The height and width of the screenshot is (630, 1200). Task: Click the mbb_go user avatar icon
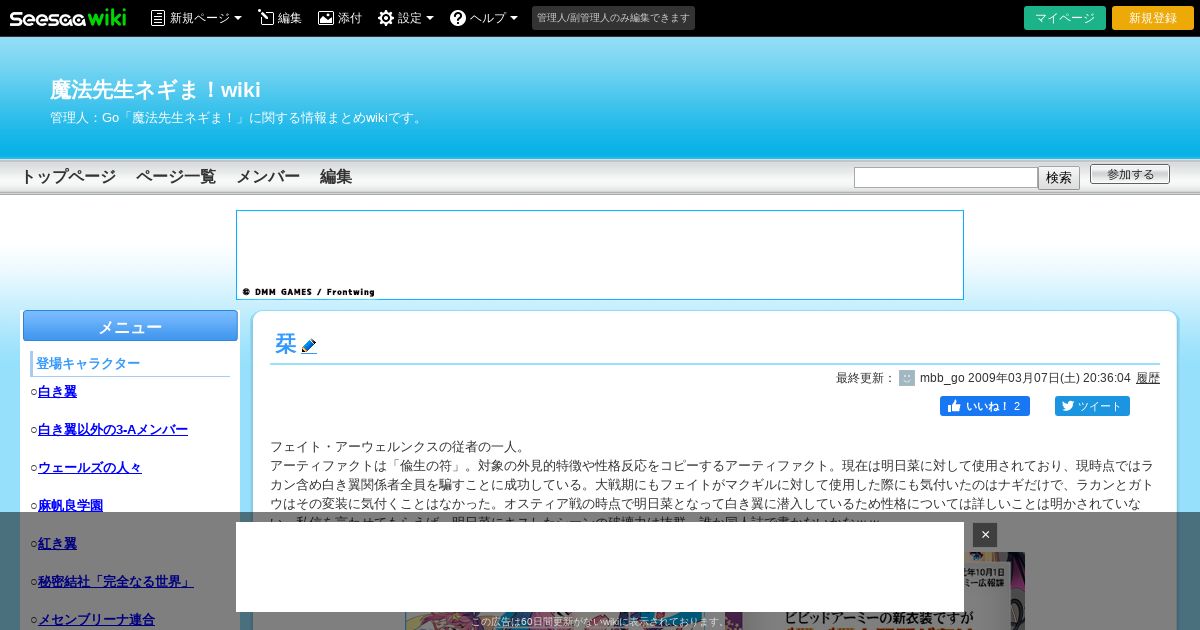(907, 378)
